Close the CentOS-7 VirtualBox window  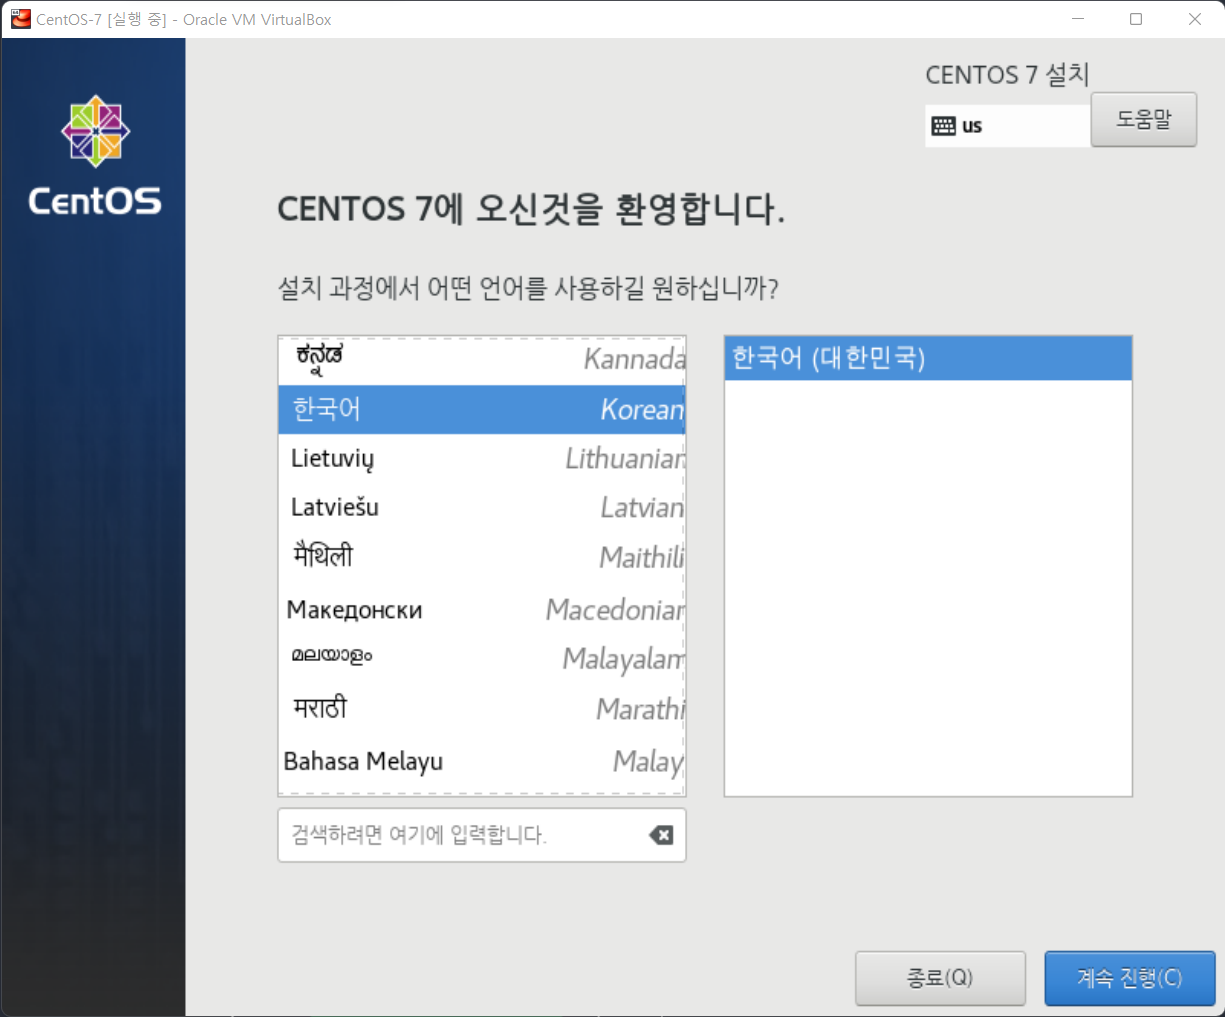pyautogui.click(x=1195, y=19)
